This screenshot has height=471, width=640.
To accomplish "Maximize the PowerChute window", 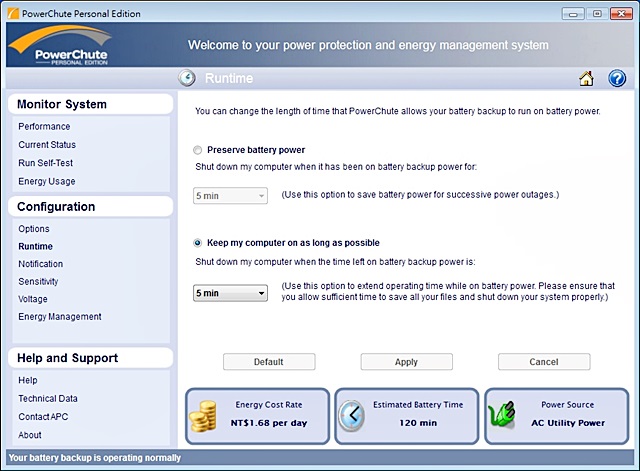I will (597, 14).
